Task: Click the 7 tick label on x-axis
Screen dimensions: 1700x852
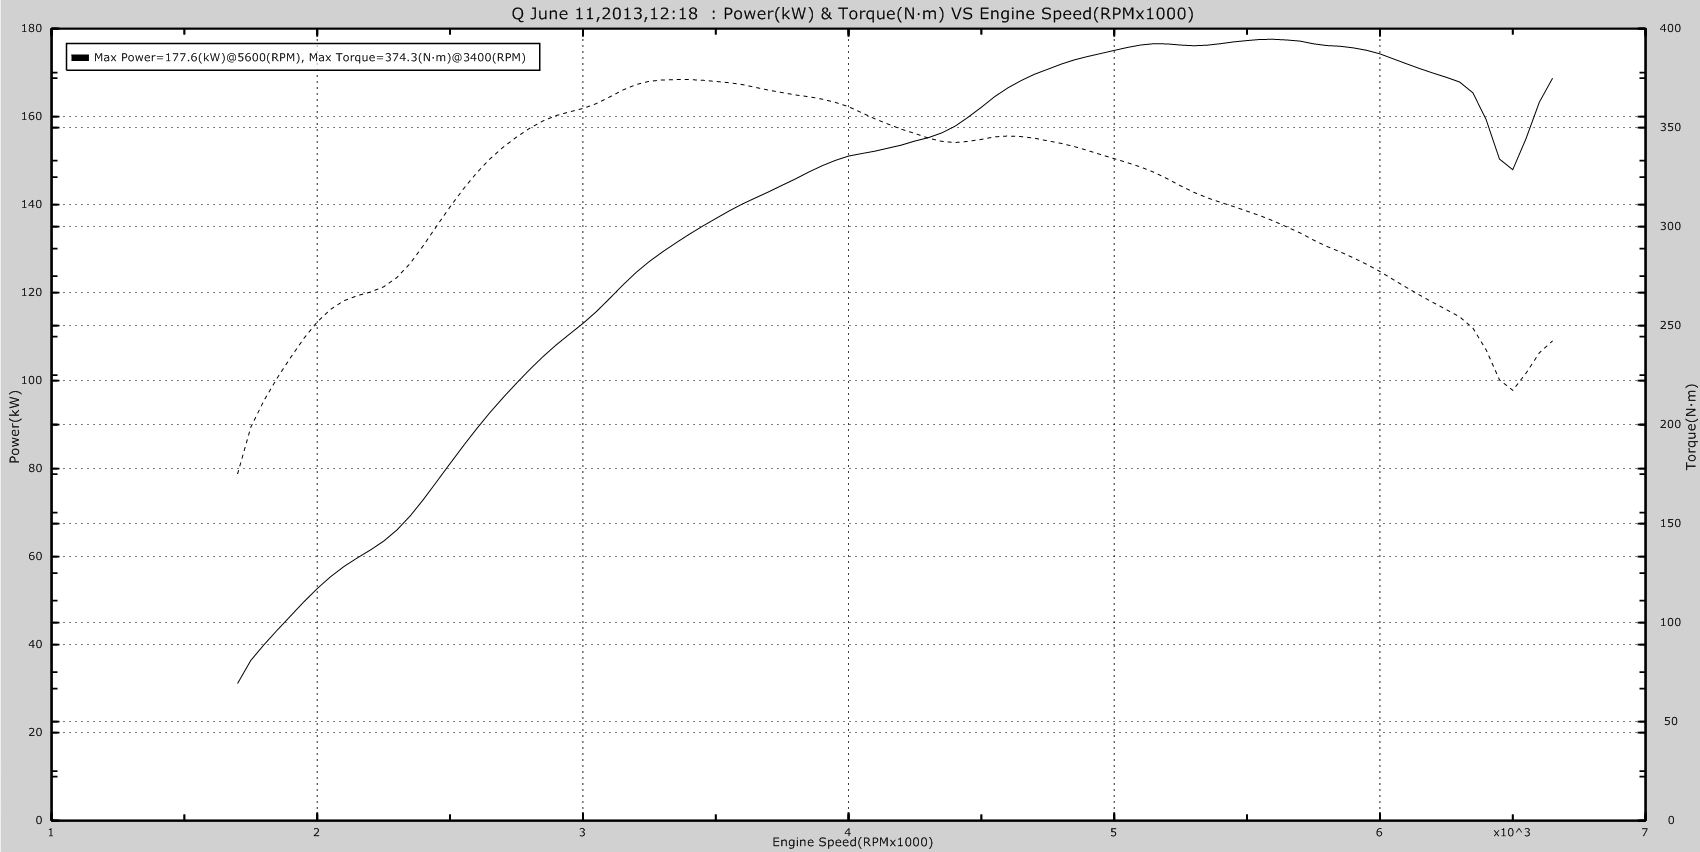Action: tap(1644, 832)
